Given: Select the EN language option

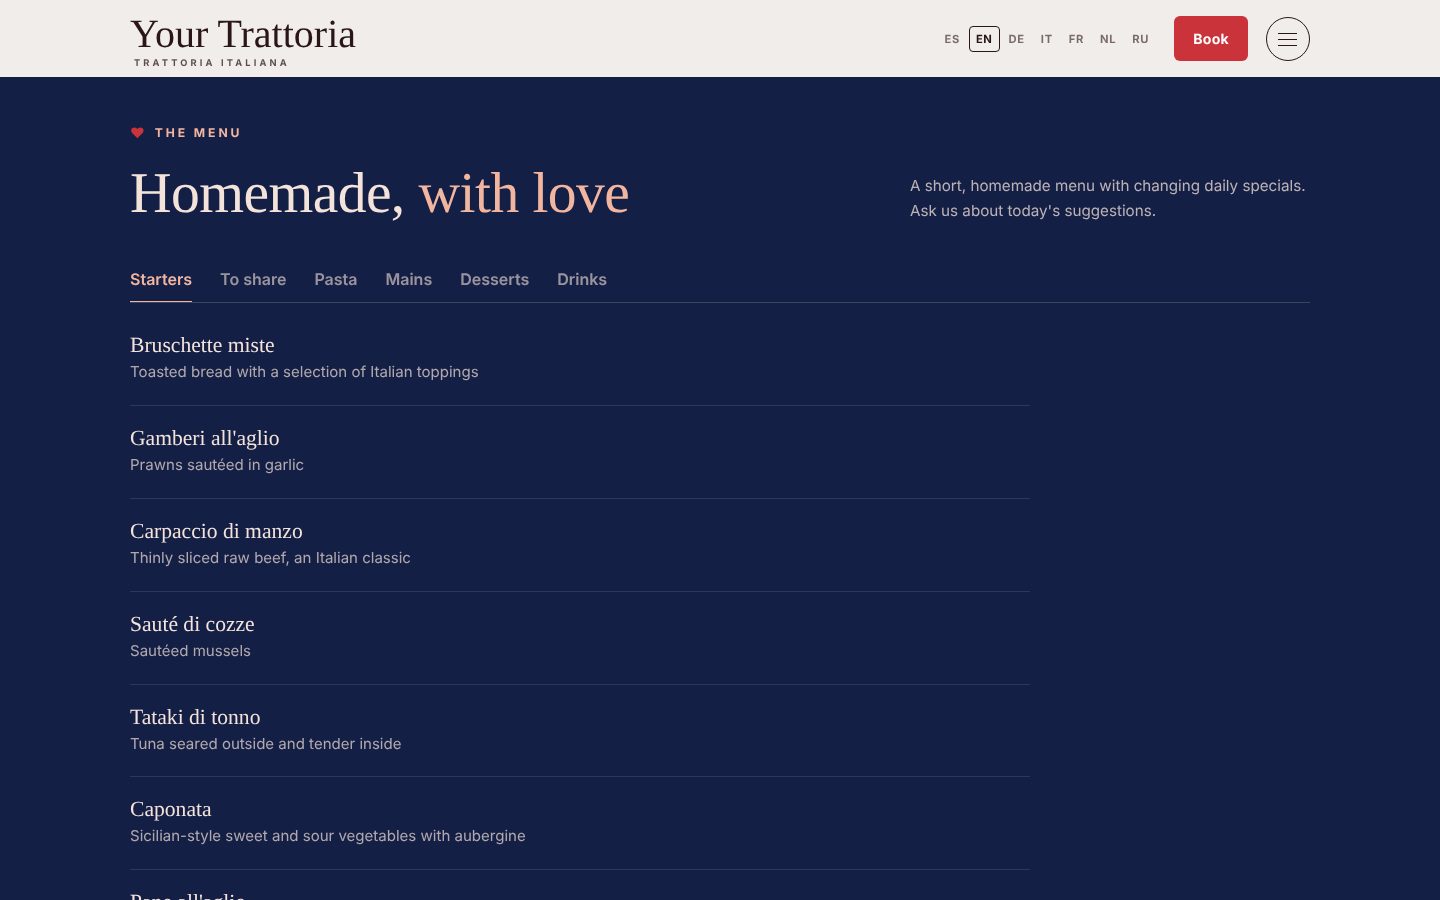Looking at the screenshot, I should 984,39.
